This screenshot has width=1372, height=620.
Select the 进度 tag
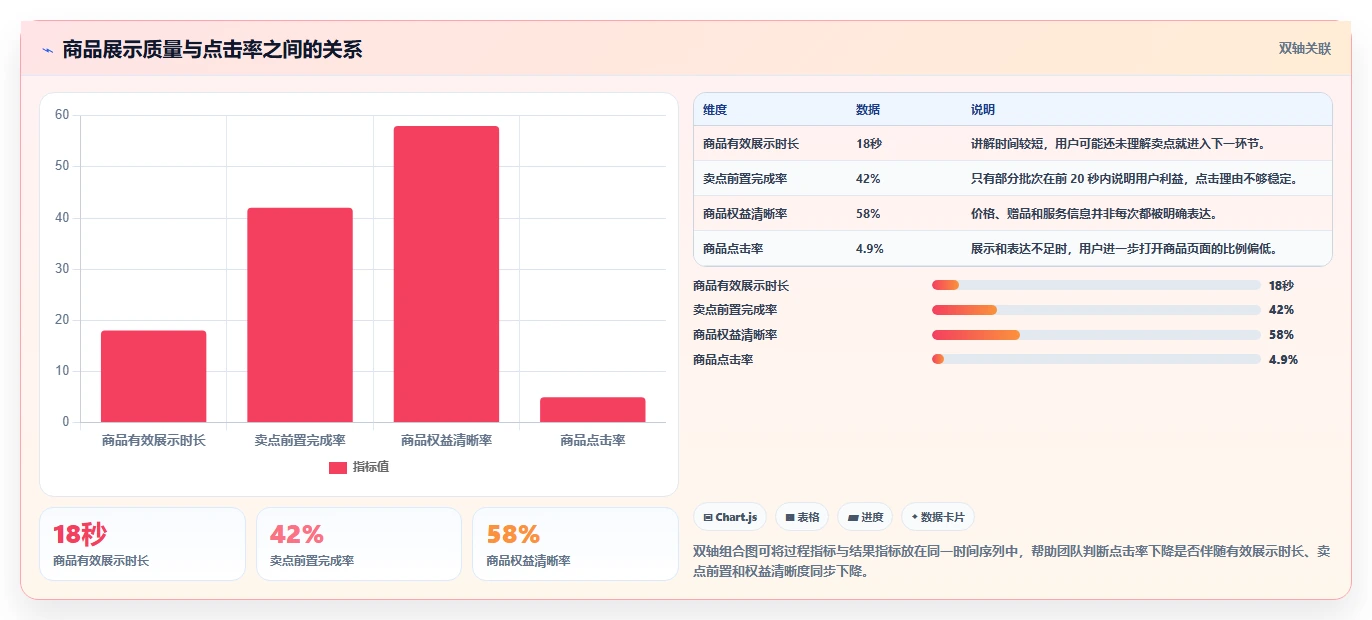click(865, 517)
